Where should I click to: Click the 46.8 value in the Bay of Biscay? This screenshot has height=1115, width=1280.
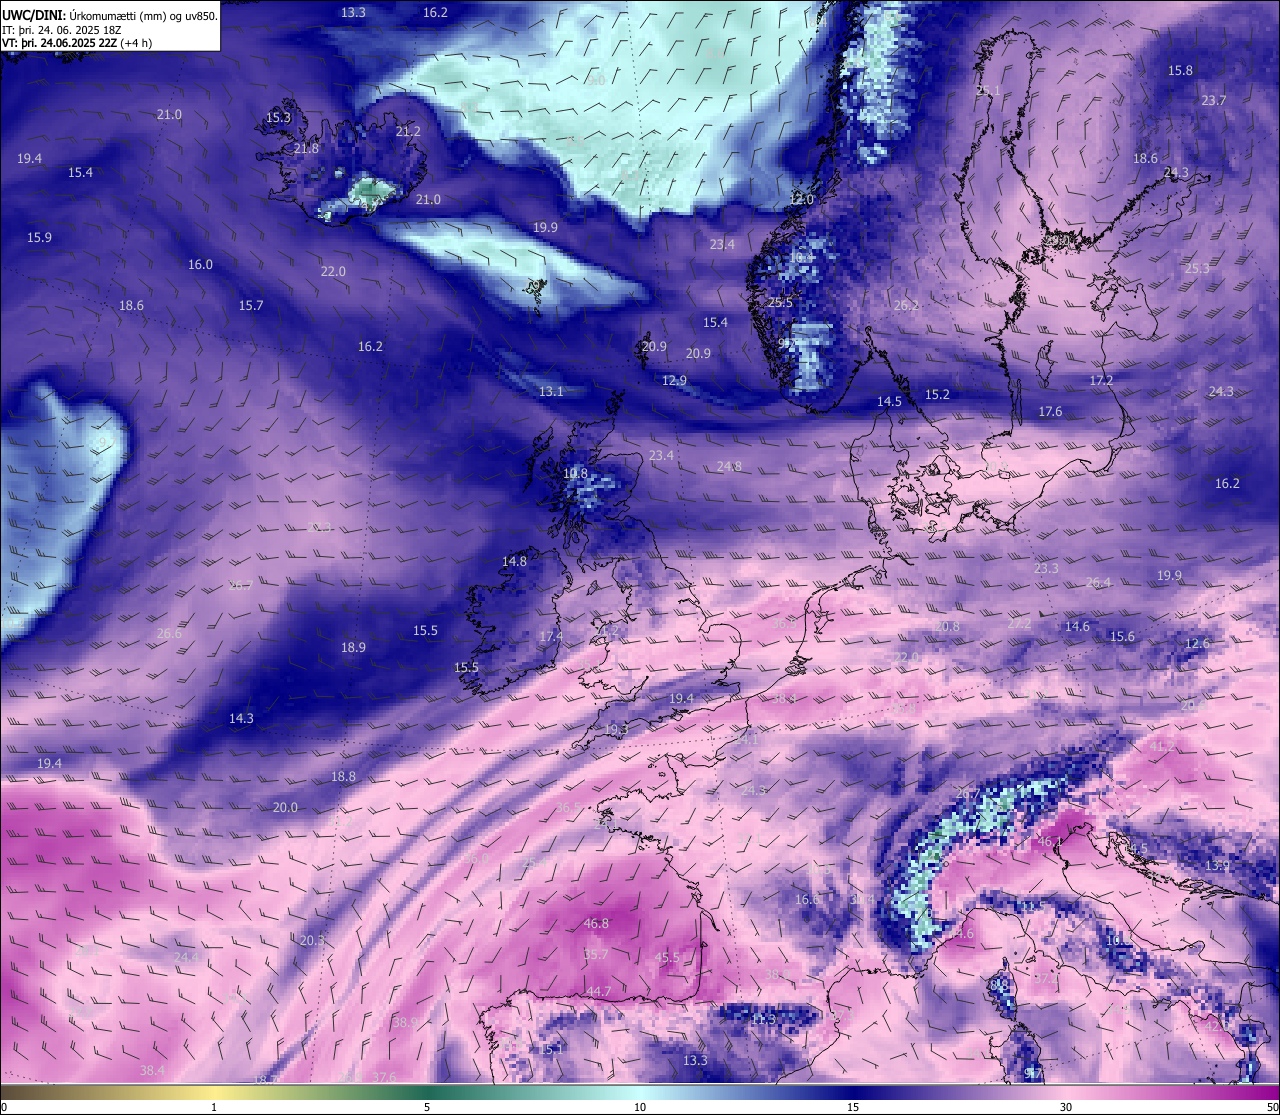[x=596, y=924]
